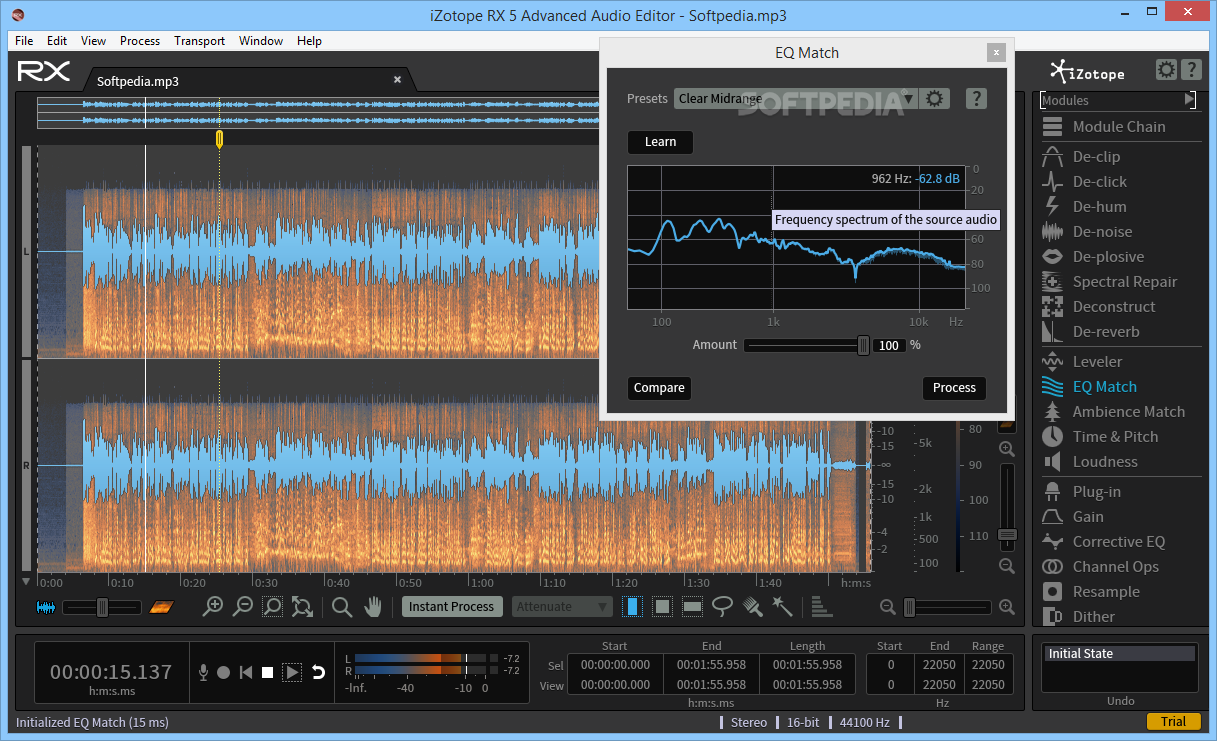Start playback with the Play button
The image size is (1217, 741).
pyautogui.click(x=292, y=673)
